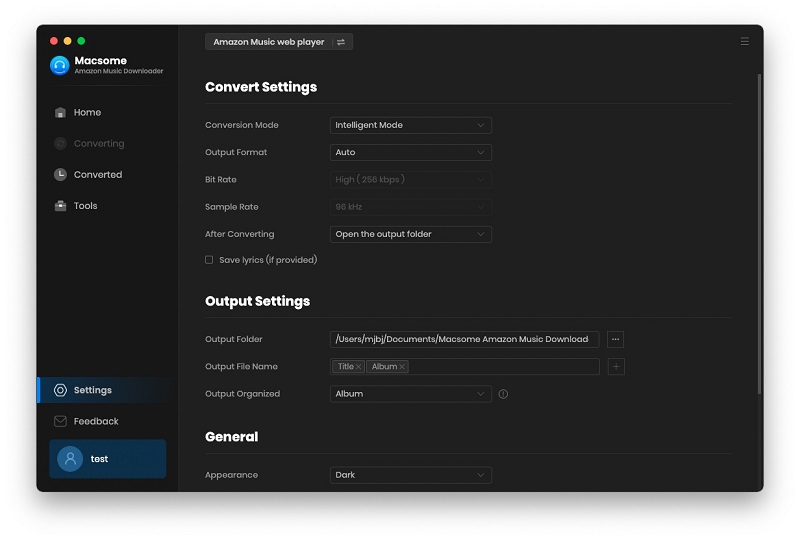Enable Save lyrics checkbox
This screenshot has height=540, width=800.
click(x=209, y=260)
